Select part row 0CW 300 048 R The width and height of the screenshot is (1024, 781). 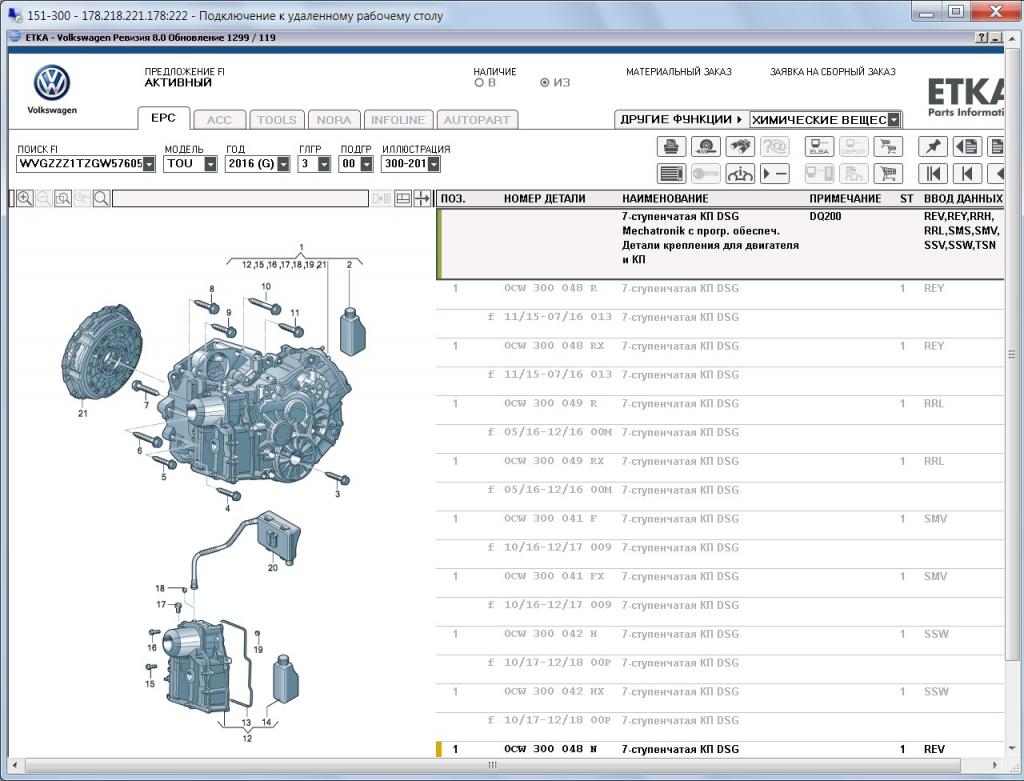click(x=720, y=288)
